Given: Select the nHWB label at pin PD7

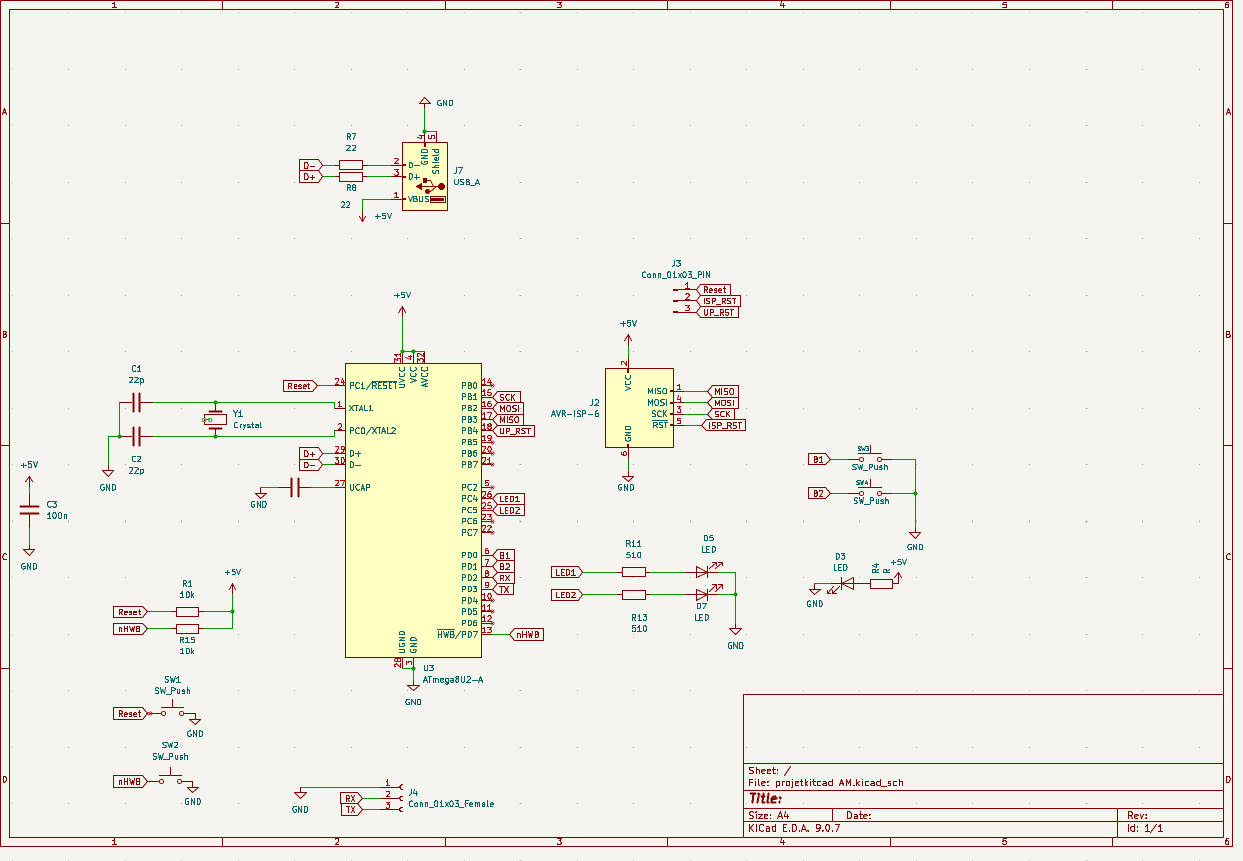Looking at the screenshot, I should [527, 634].
